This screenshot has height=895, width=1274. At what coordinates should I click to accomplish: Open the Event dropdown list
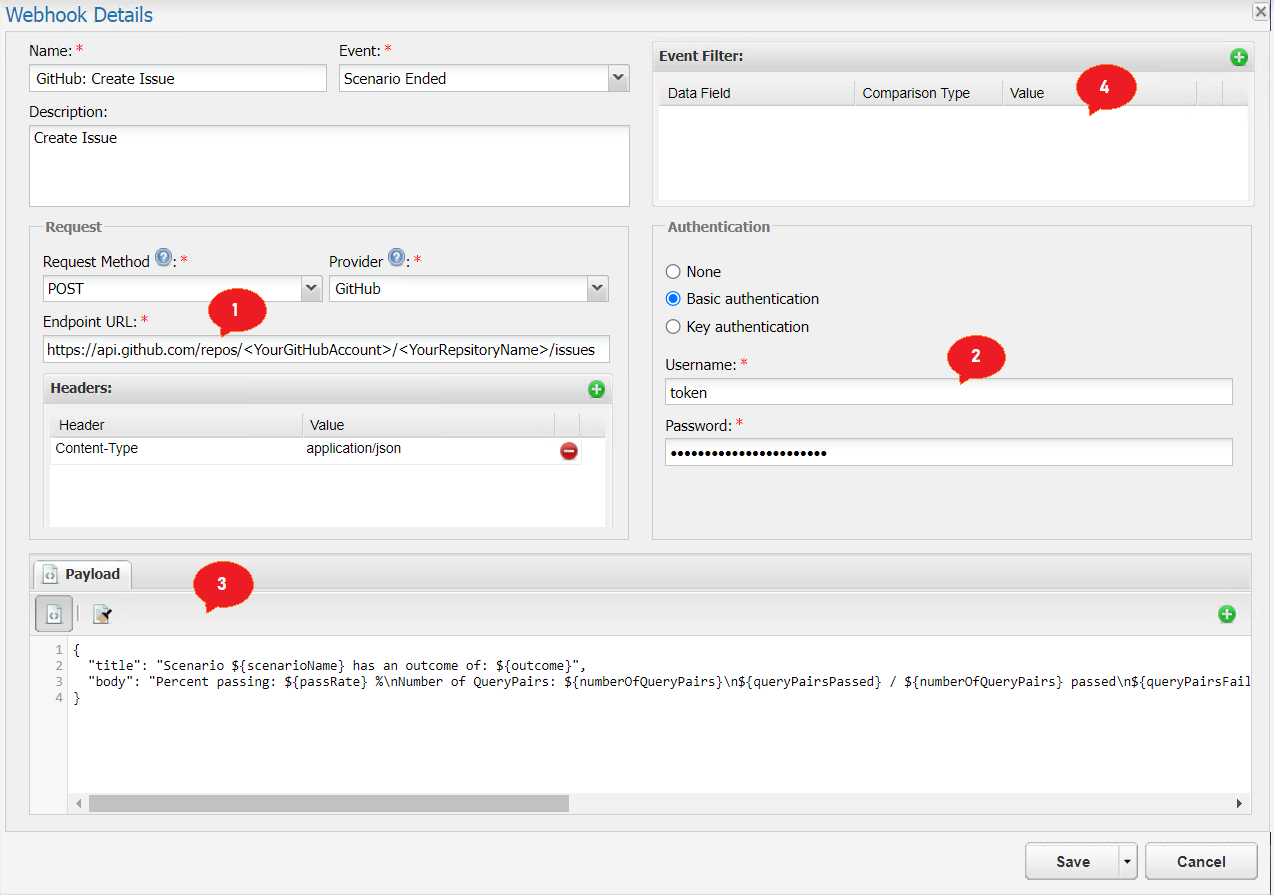click(618, 78)
